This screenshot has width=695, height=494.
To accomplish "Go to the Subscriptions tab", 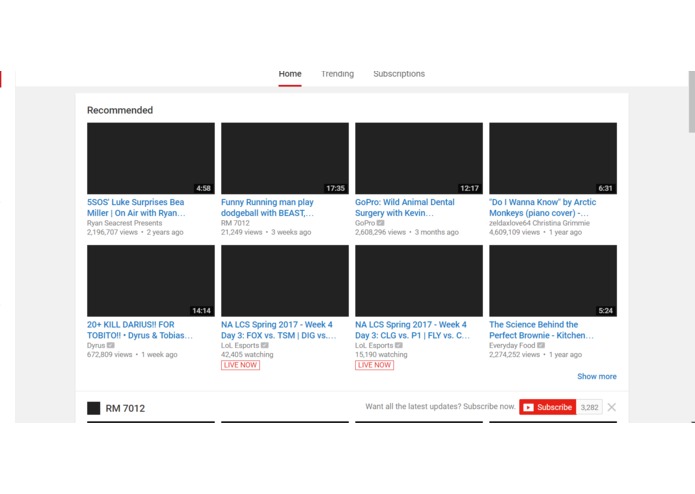I will pyautogui.click(x=399, y=74).
